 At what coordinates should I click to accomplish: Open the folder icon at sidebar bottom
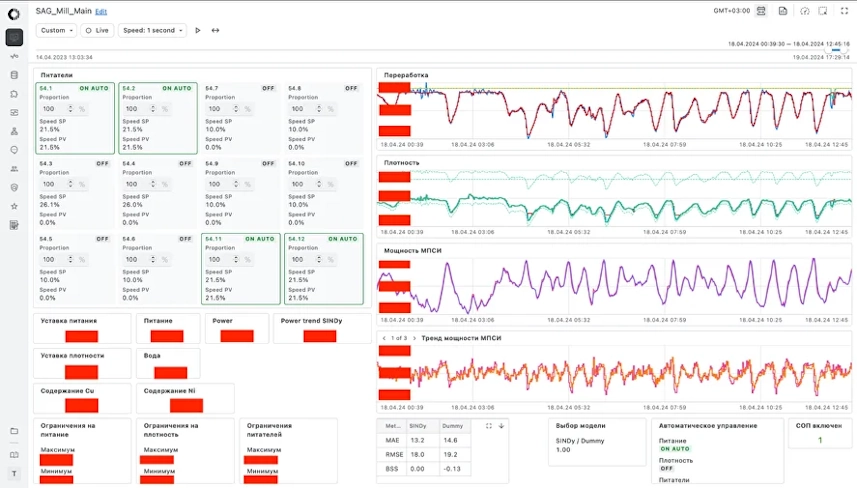[x=14, y=431]
